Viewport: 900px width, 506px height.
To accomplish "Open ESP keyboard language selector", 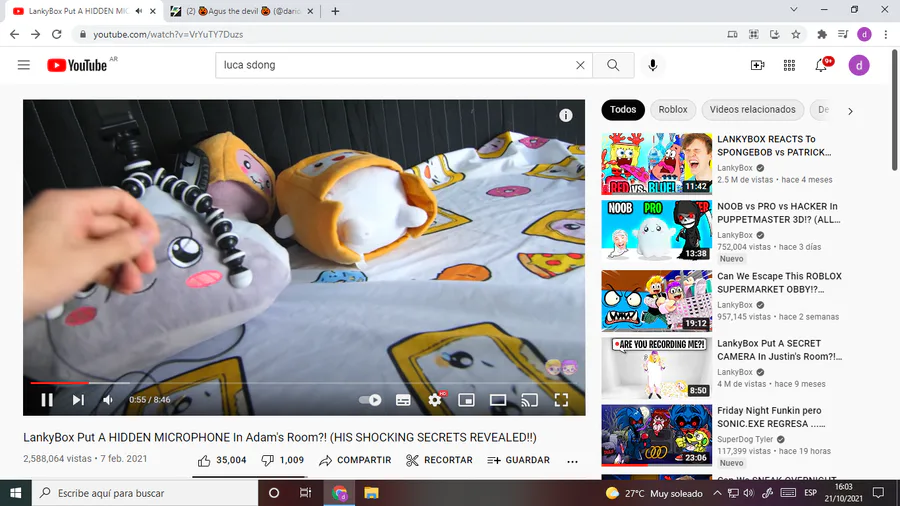I will (810, 493).
